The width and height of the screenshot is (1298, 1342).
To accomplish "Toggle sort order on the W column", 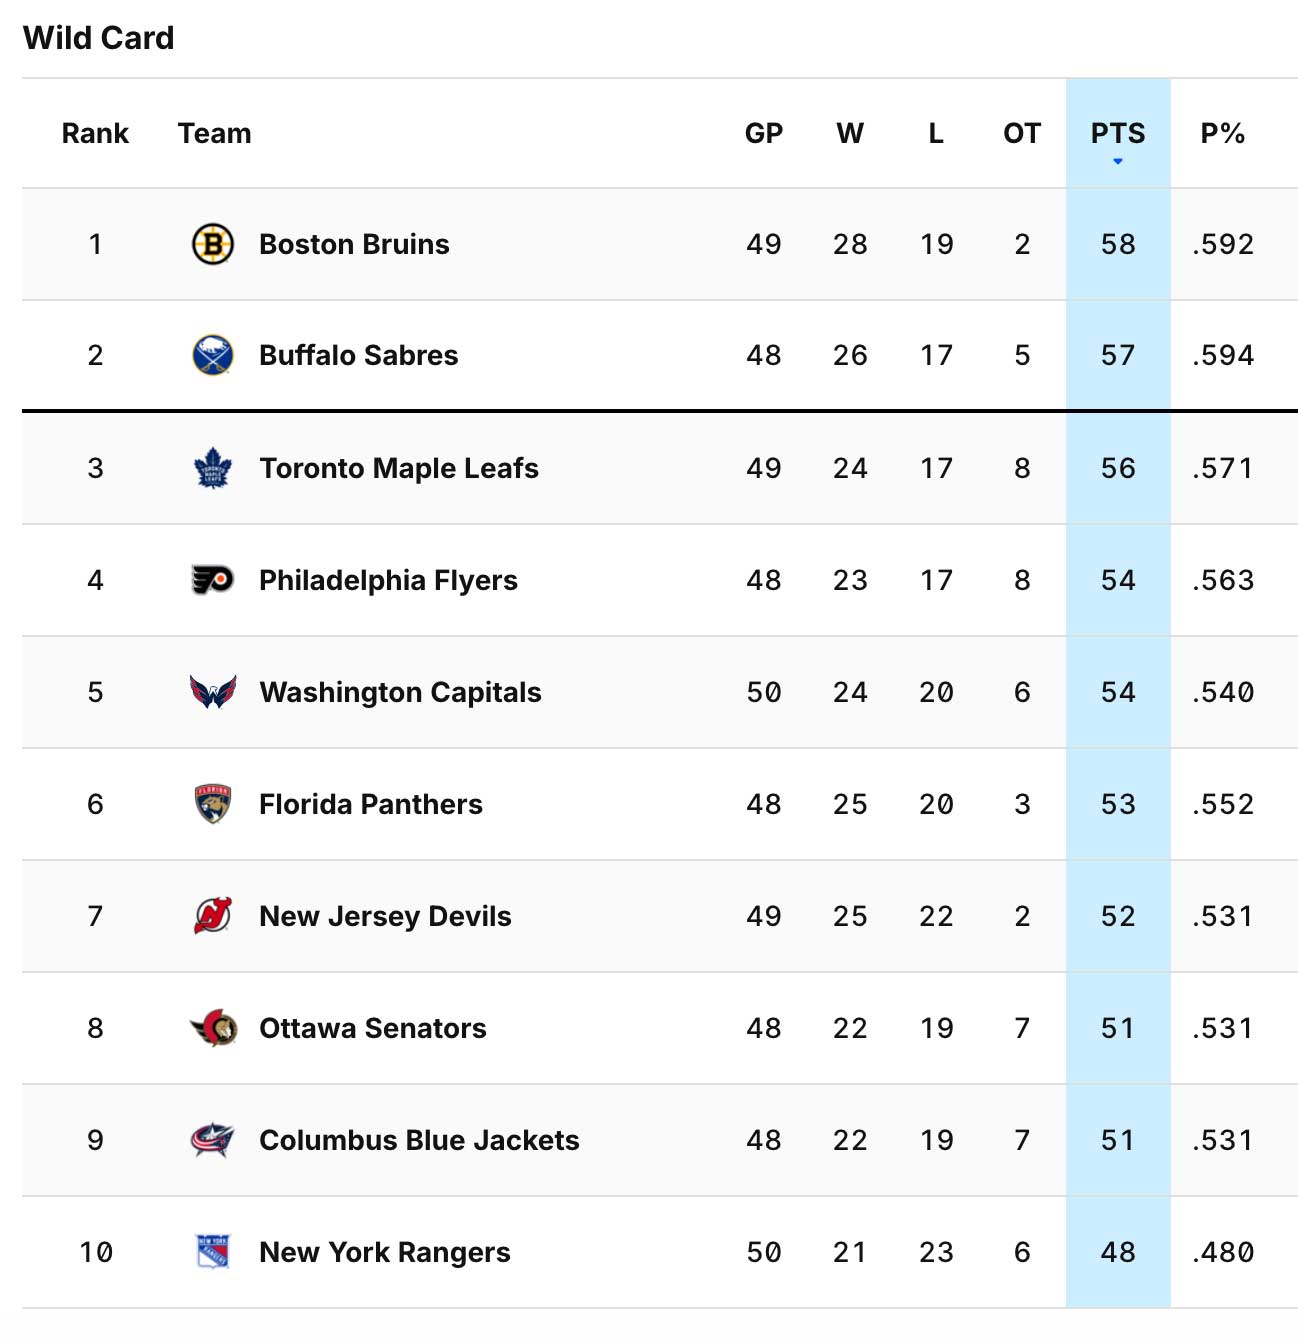I will [x=851, y=133].
